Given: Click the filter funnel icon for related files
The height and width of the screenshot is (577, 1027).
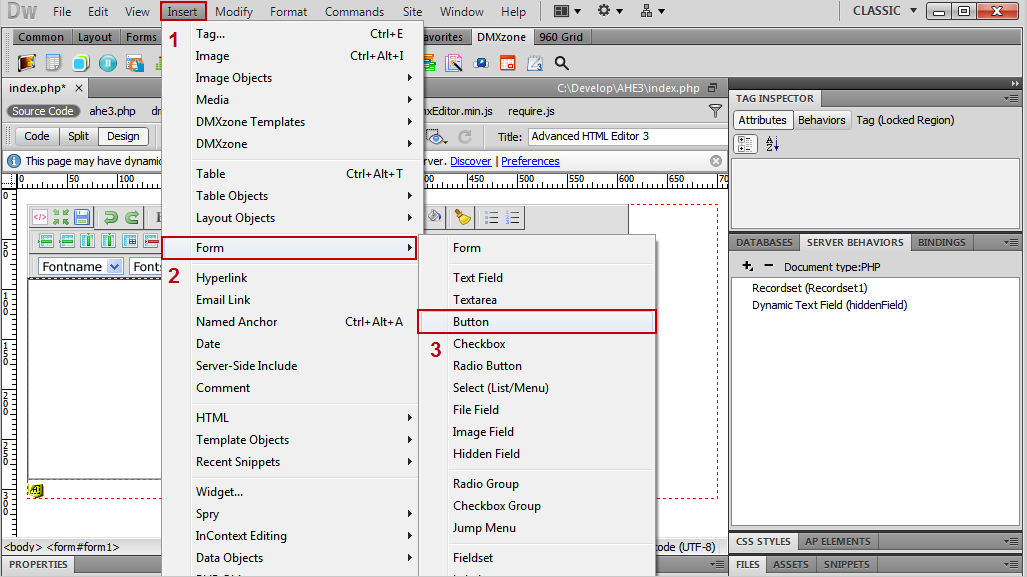Looking at the screenshot, I should click(x=715, y=111).
